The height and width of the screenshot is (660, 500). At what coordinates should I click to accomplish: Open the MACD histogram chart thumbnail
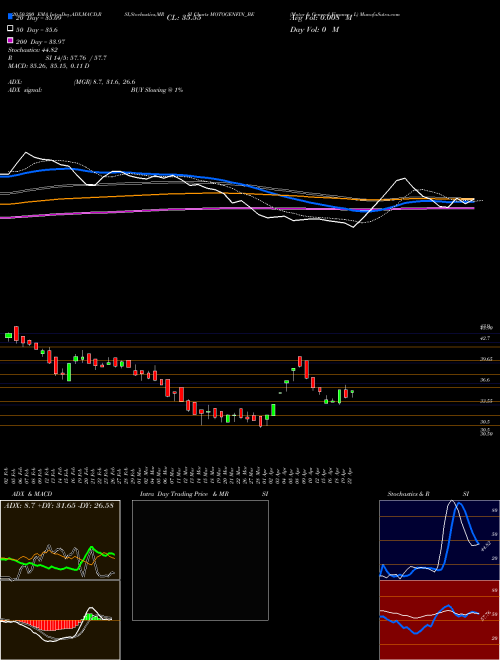click(60, 620)
